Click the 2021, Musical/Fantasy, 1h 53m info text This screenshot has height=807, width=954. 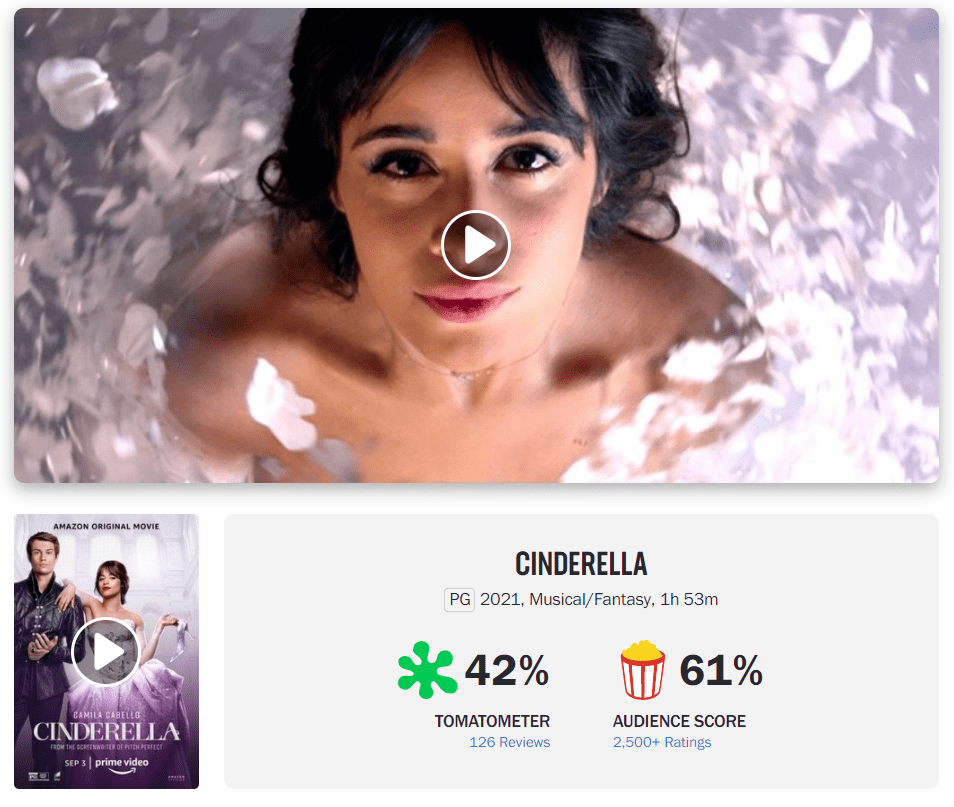click(x=599, y=599)
